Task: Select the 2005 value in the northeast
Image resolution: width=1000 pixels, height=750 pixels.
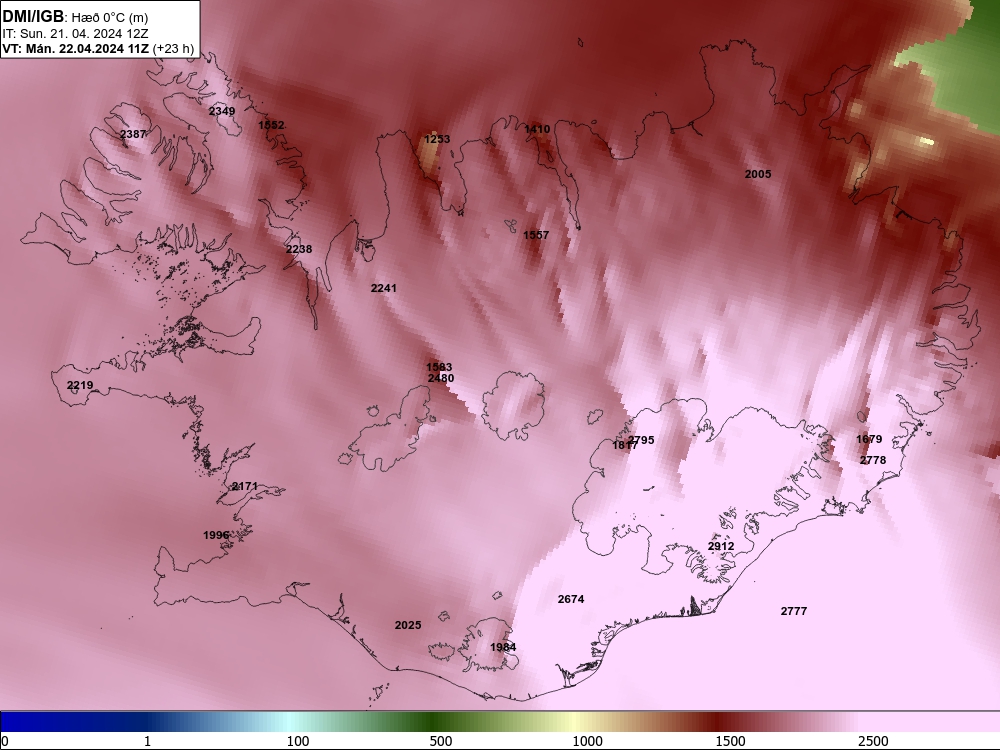Action: tap(758, 174)
